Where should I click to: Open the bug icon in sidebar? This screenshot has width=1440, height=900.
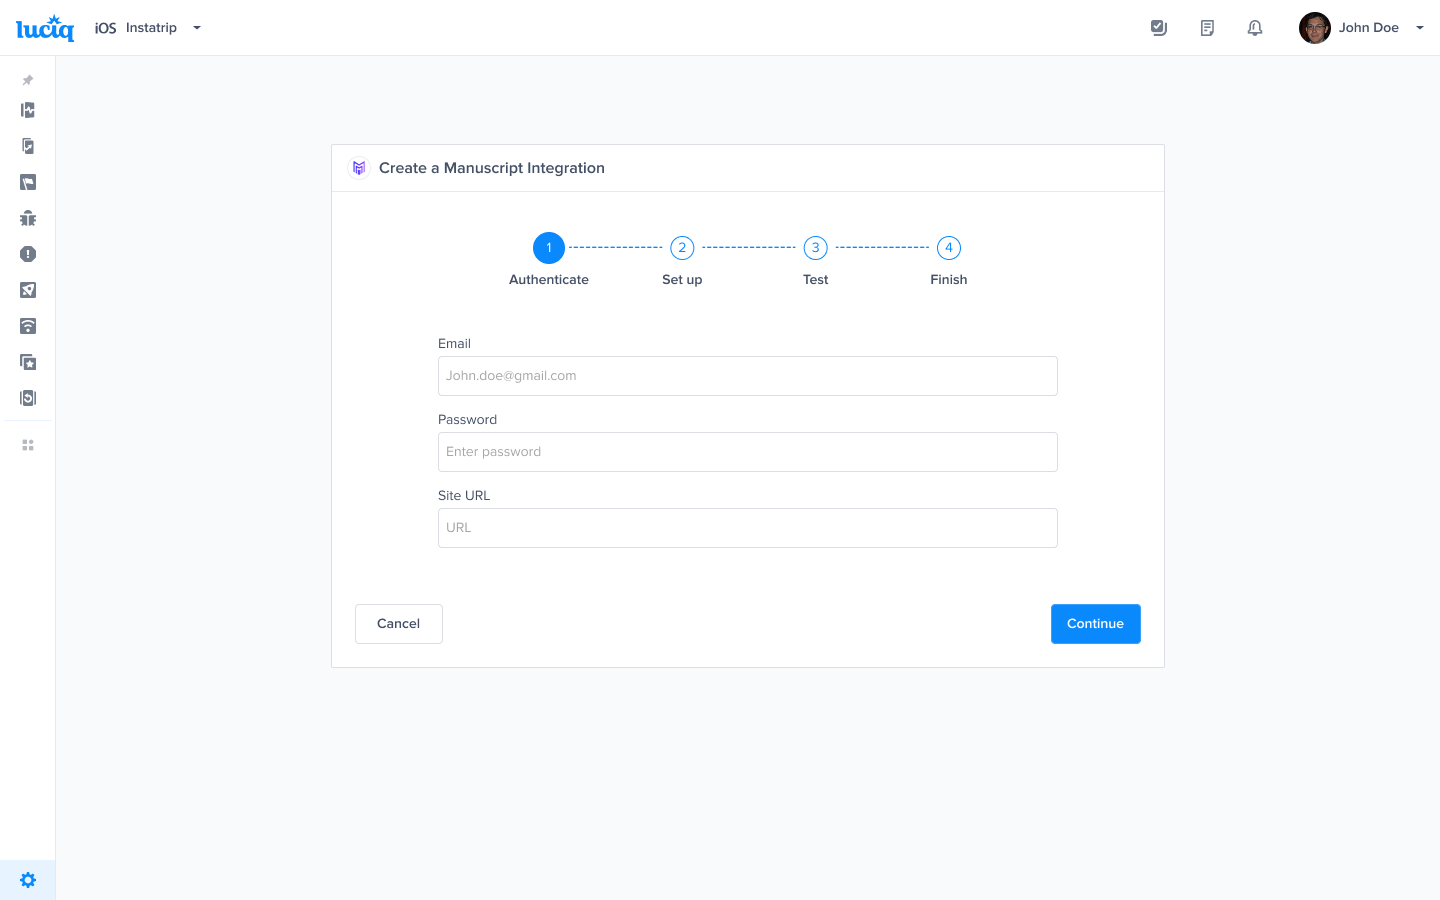[28, 218]
